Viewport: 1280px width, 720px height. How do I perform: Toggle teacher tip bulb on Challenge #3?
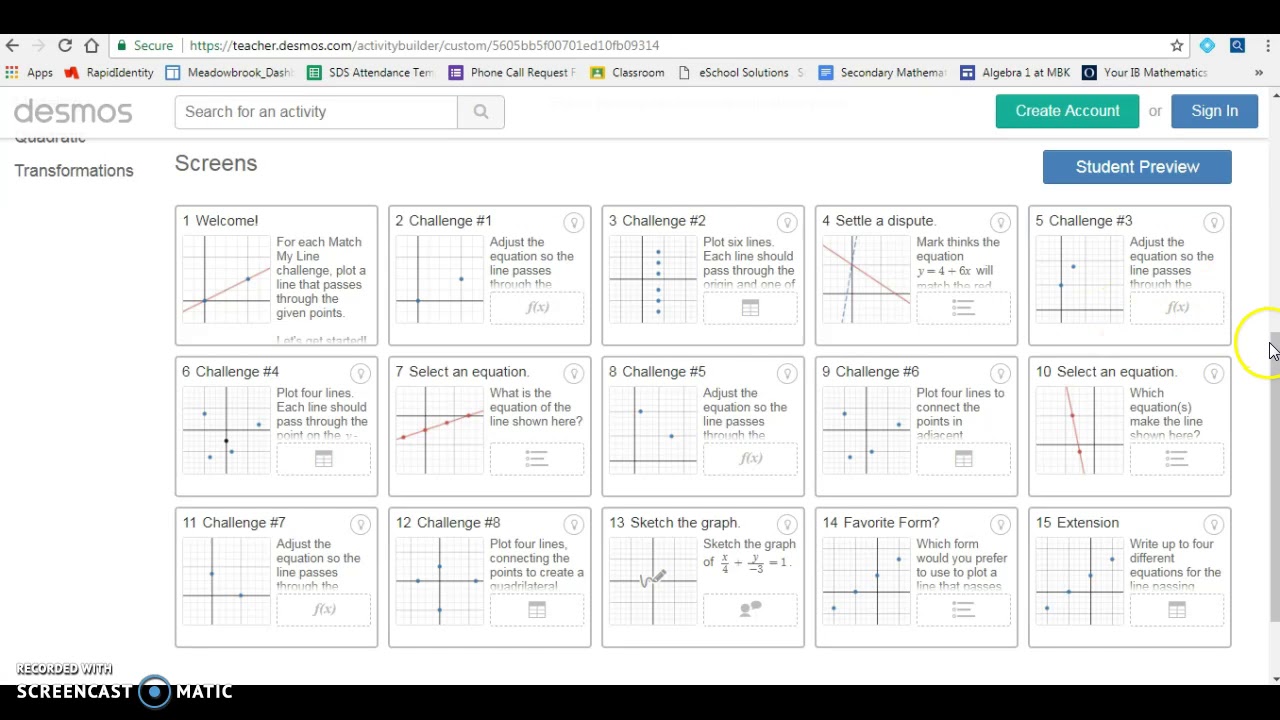click(1213, 222)
